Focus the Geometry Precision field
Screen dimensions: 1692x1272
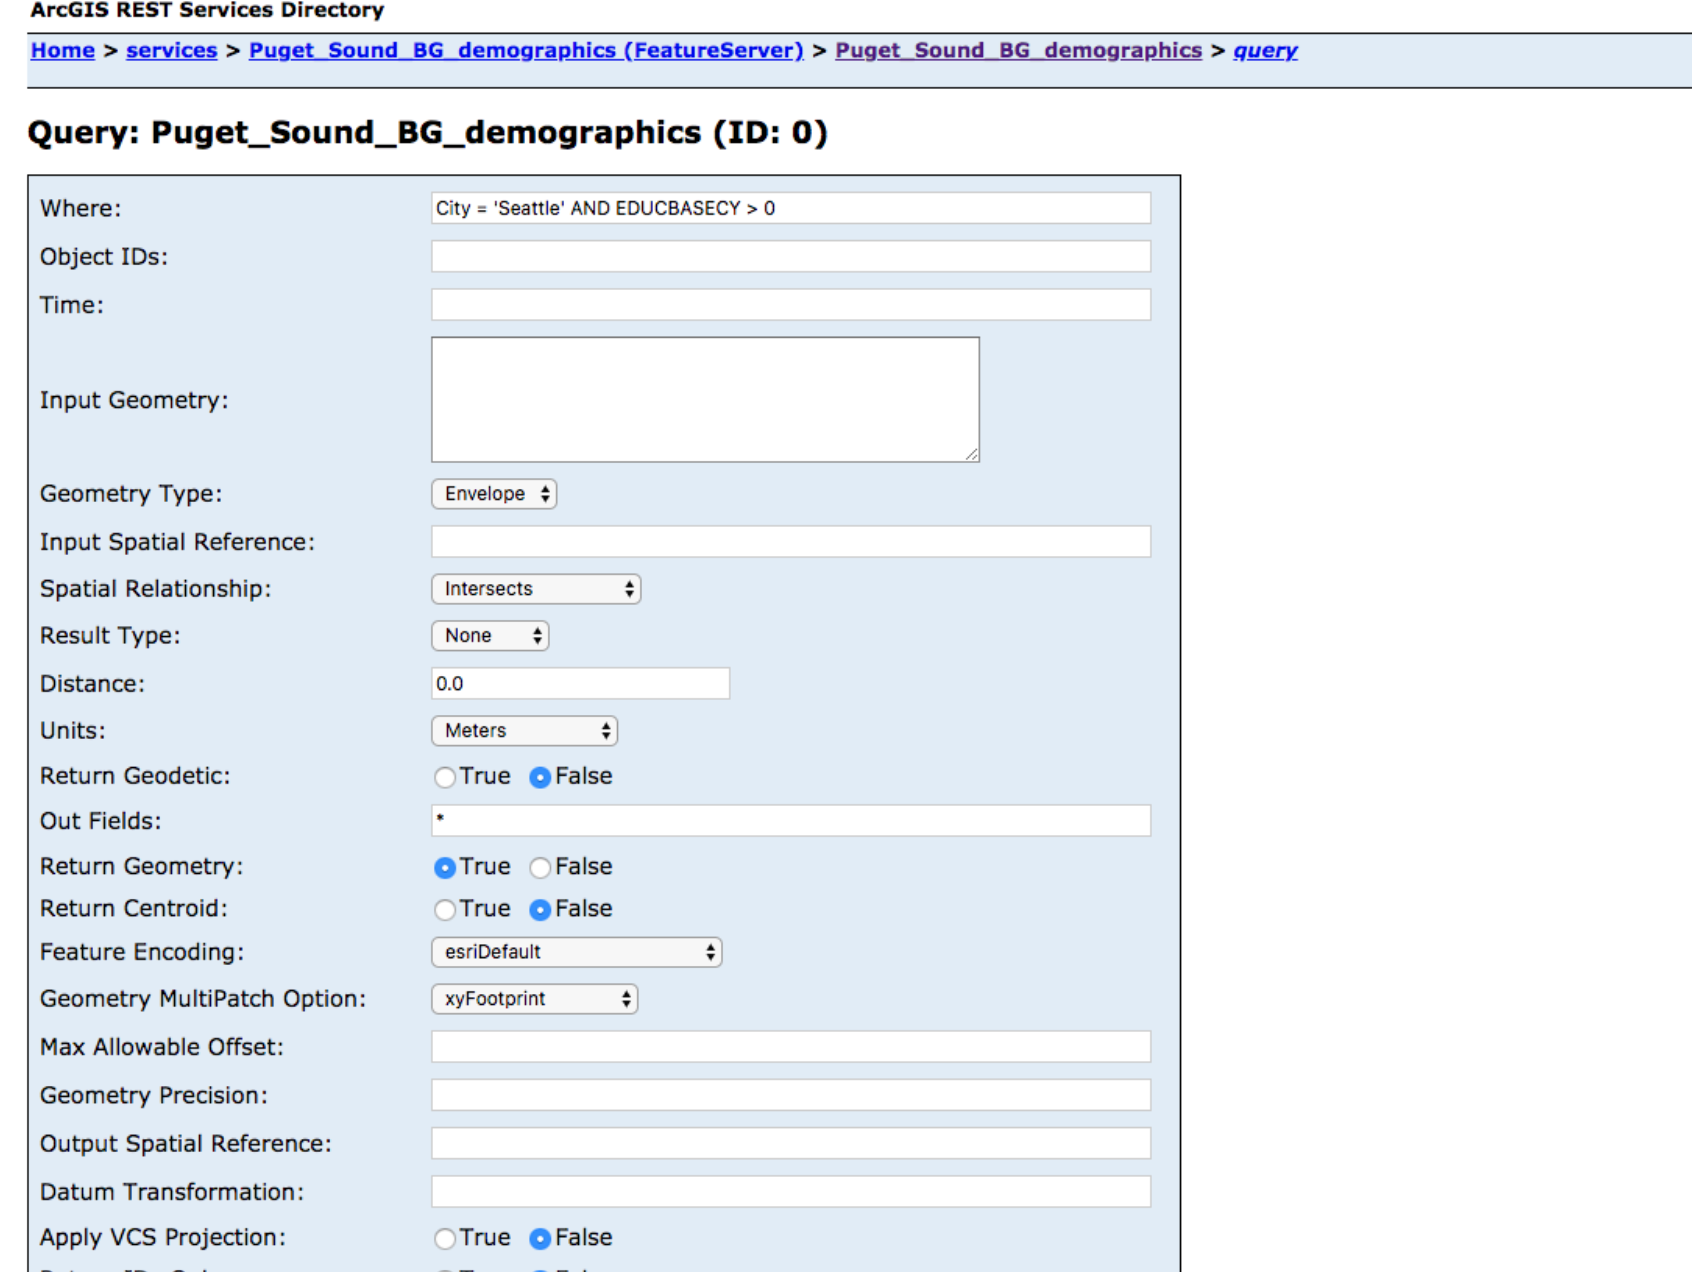(791, 1095)
